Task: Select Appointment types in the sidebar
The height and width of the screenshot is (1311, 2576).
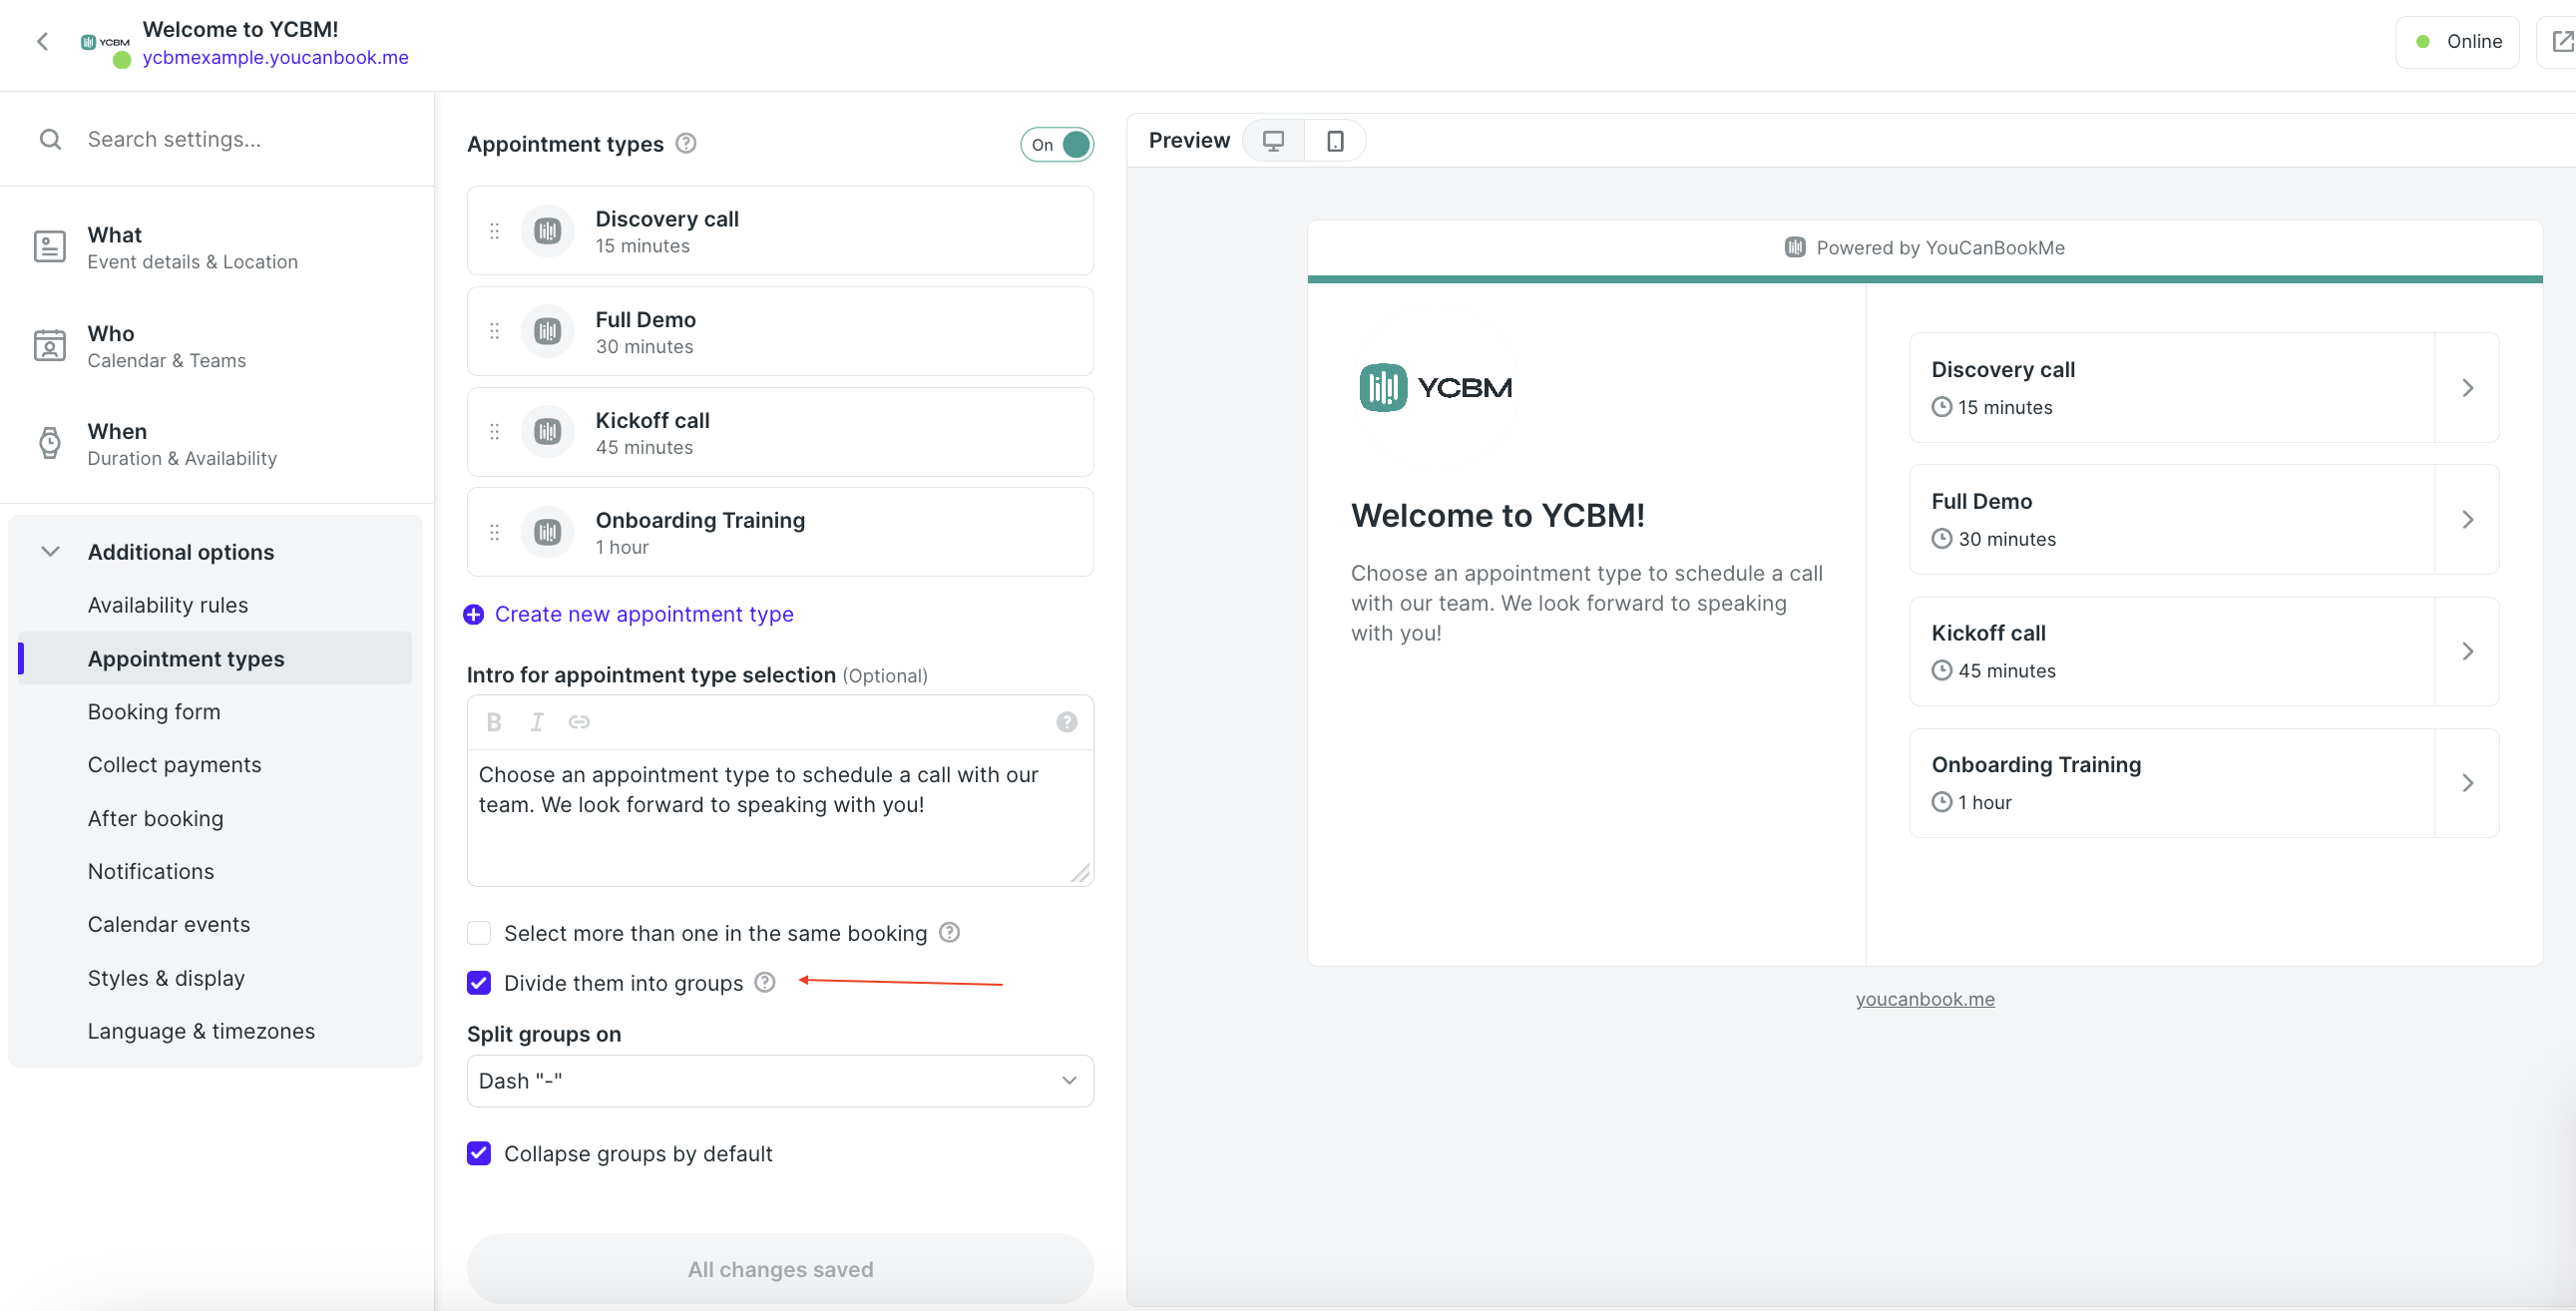Action: [x=215, y=658]
